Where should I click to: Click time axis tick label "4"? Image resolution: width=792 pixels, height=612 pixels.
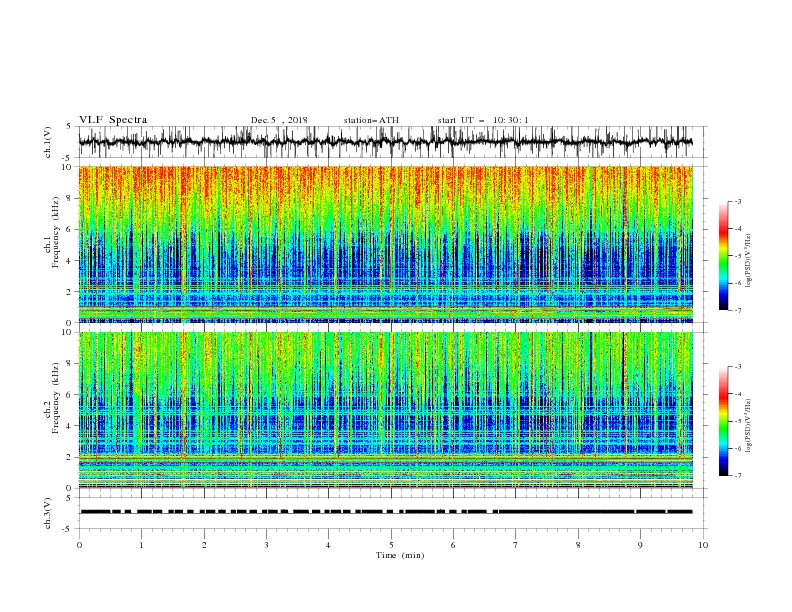(329, 545)
